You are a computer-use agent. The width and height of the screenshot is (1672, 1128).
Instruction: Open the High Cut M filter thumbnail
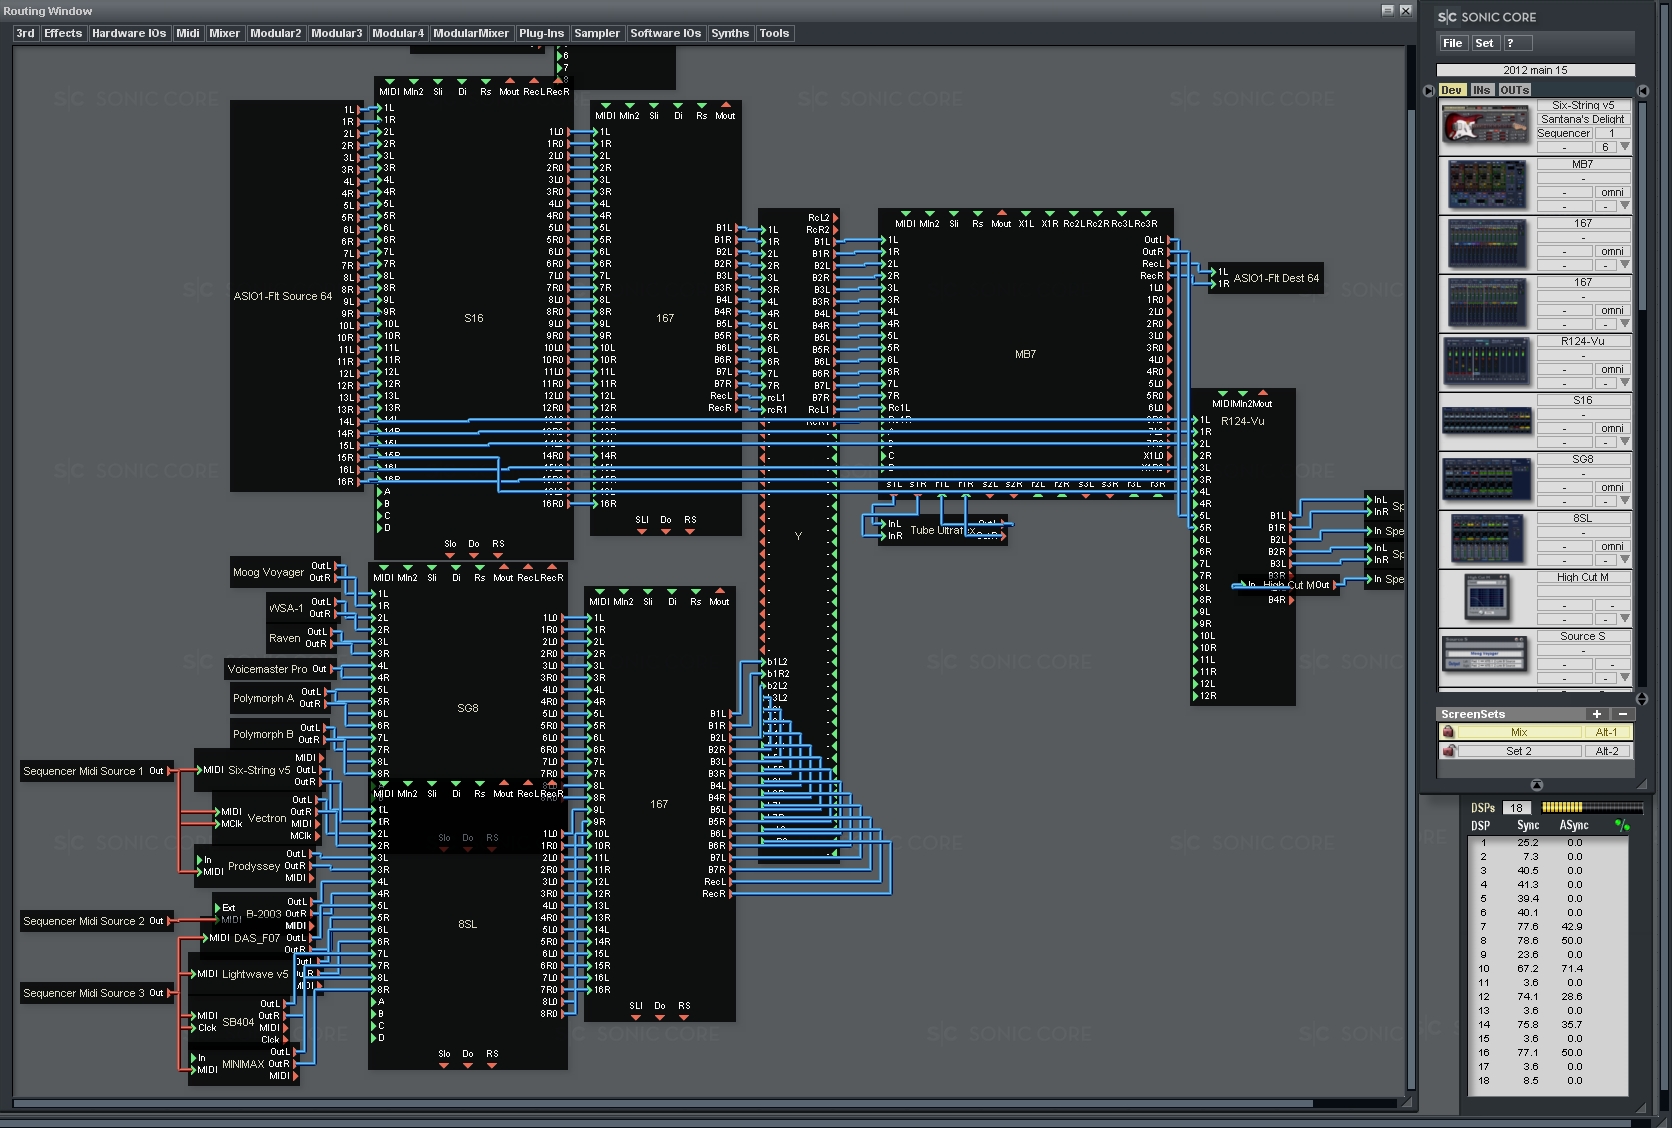point(1486,598)
